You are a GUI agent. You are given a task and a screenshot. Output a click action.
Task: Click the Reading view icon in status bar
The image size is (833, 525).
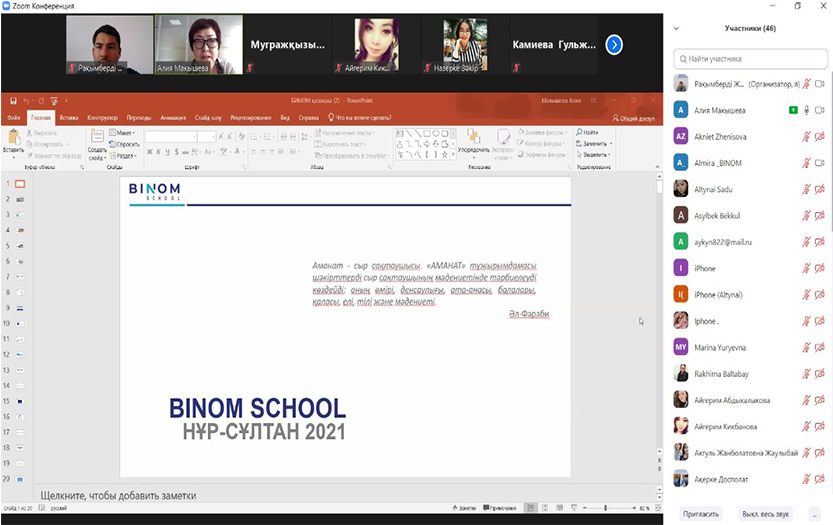click(559, 508)
